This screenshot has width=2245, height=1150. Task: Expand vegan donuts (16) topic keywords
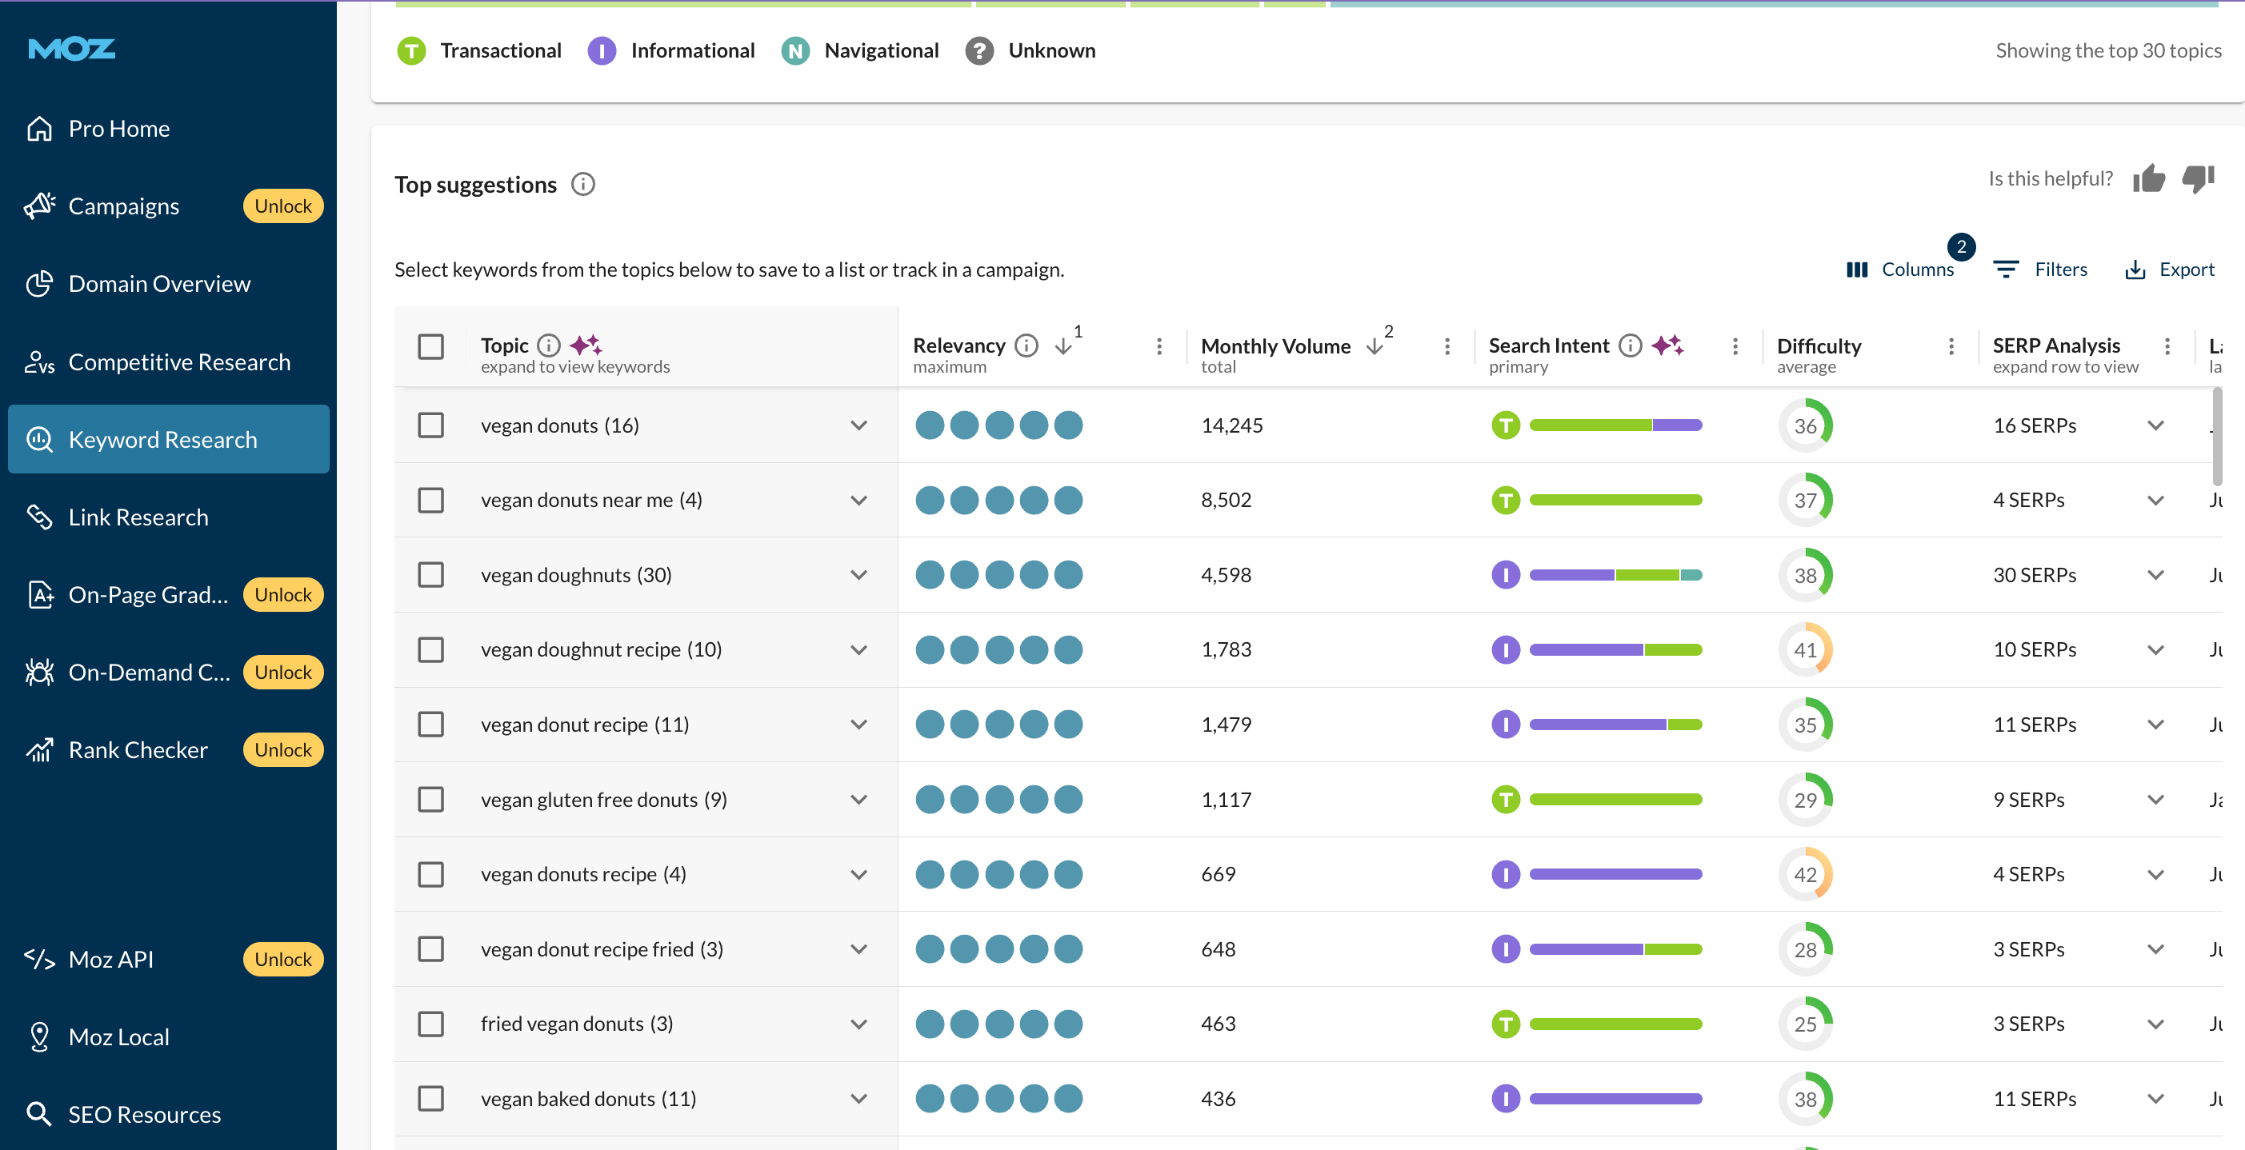click(859, 425)
